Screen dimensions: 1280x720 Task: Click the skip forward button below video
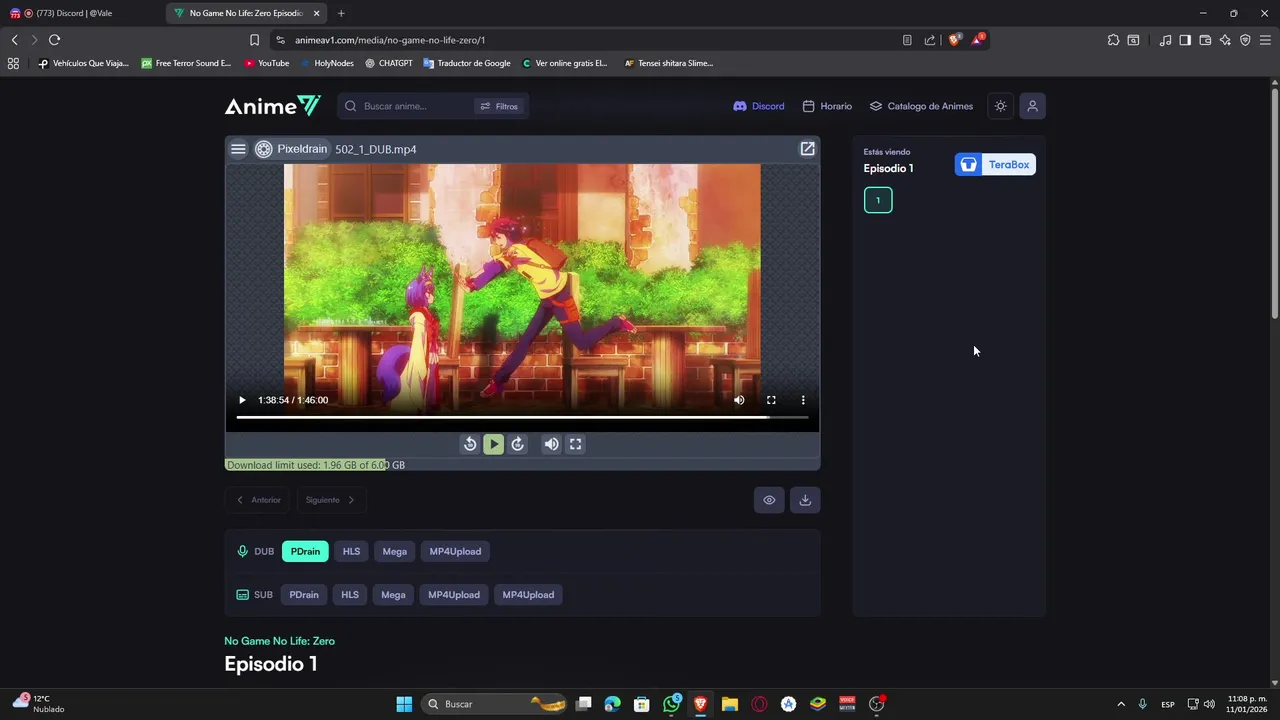point(517,444)
